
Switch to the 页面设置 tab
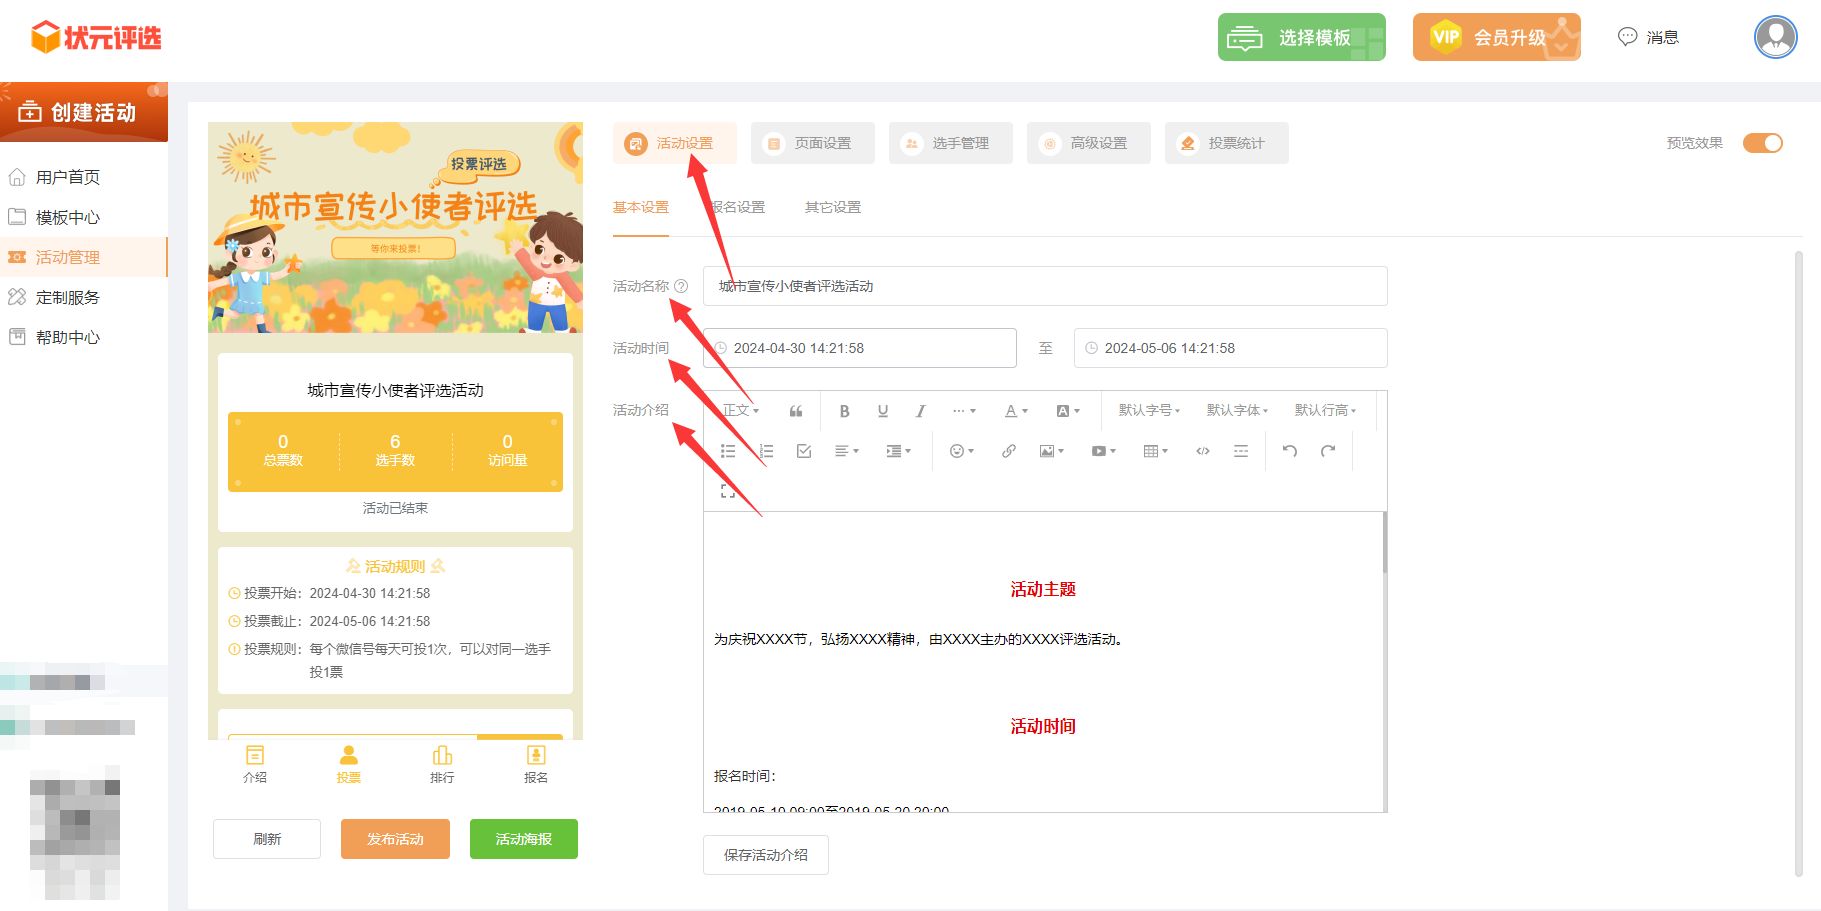(x=813, y=143)
